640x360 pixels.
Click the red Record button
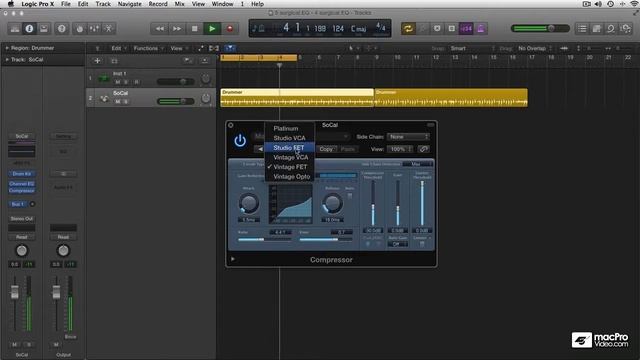click(230, 29)
